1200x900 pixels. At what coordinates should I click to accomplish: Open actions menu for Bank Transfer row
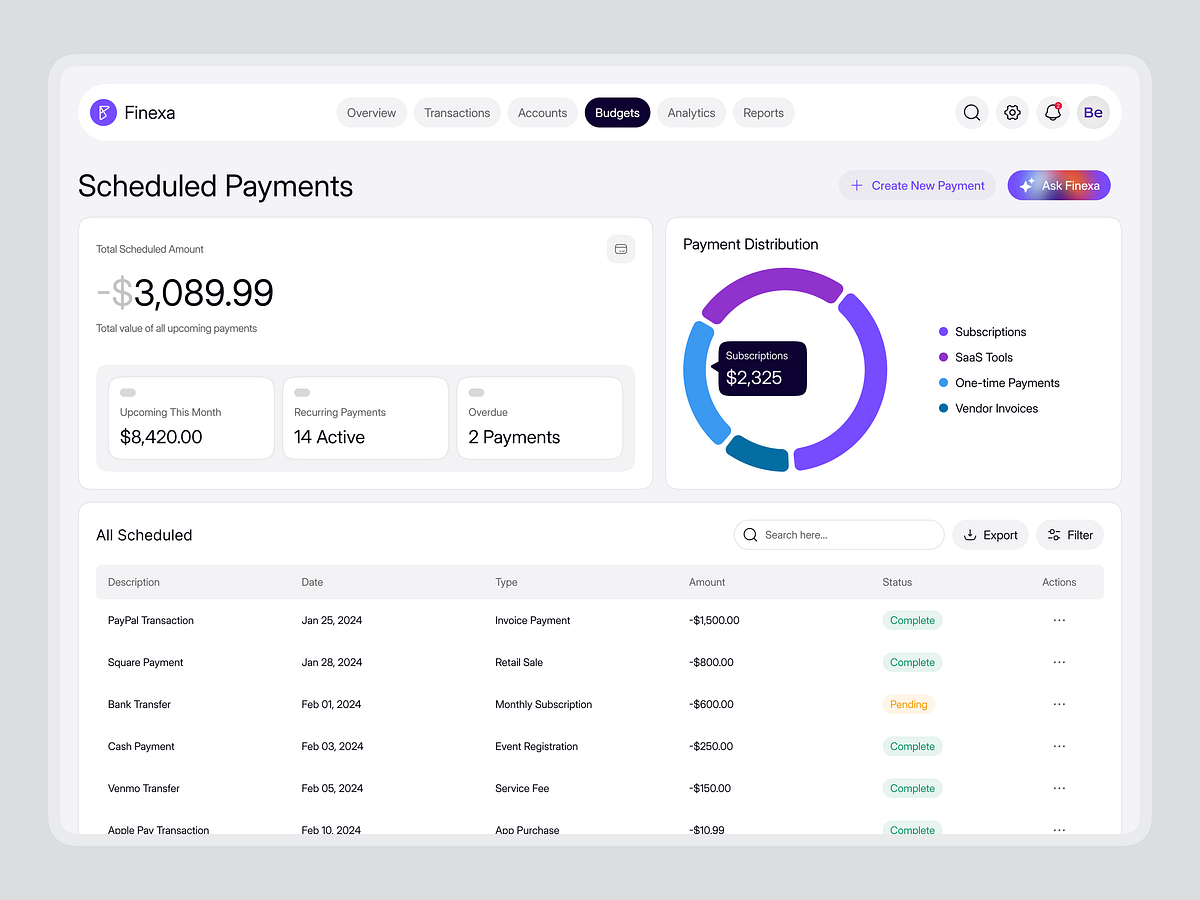(x=1059, y=704)
